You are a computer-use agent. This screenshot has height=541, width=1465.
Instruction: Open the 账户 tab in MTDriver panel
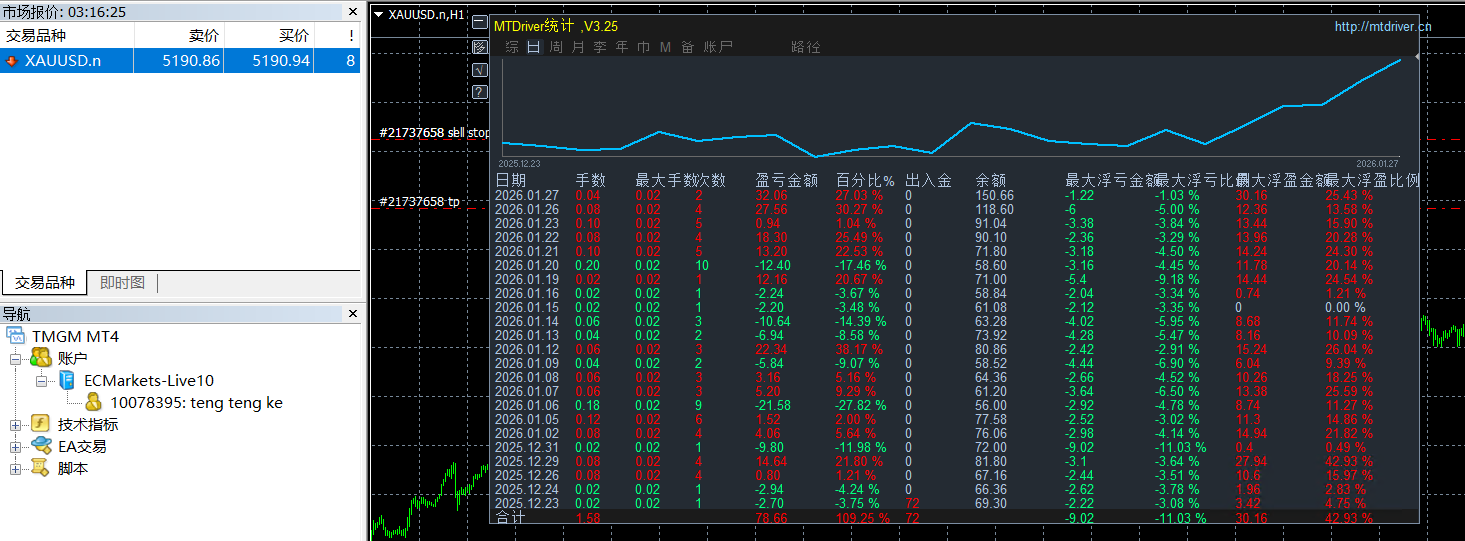pyautogui.click(x=718, y=47)
